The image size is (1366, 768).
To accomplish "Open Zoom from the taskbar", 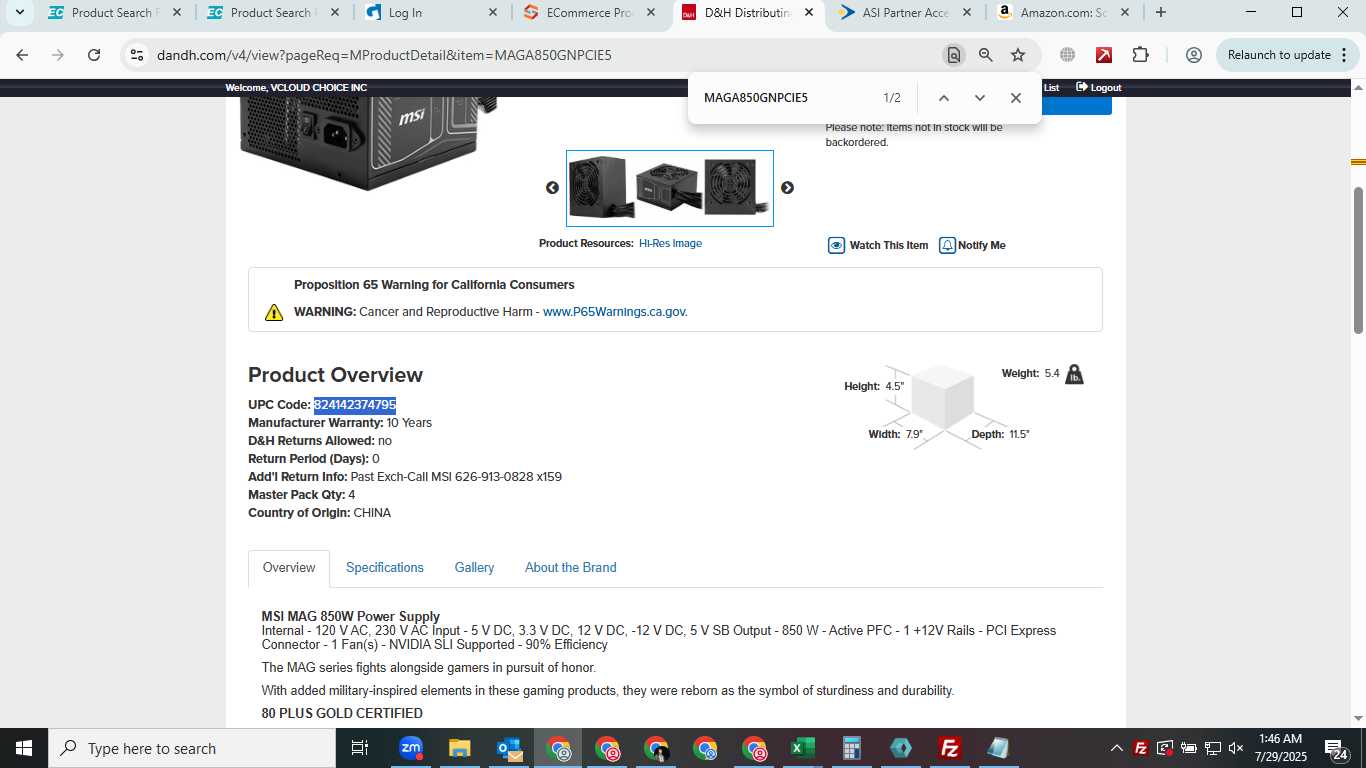I will [410, 748].
